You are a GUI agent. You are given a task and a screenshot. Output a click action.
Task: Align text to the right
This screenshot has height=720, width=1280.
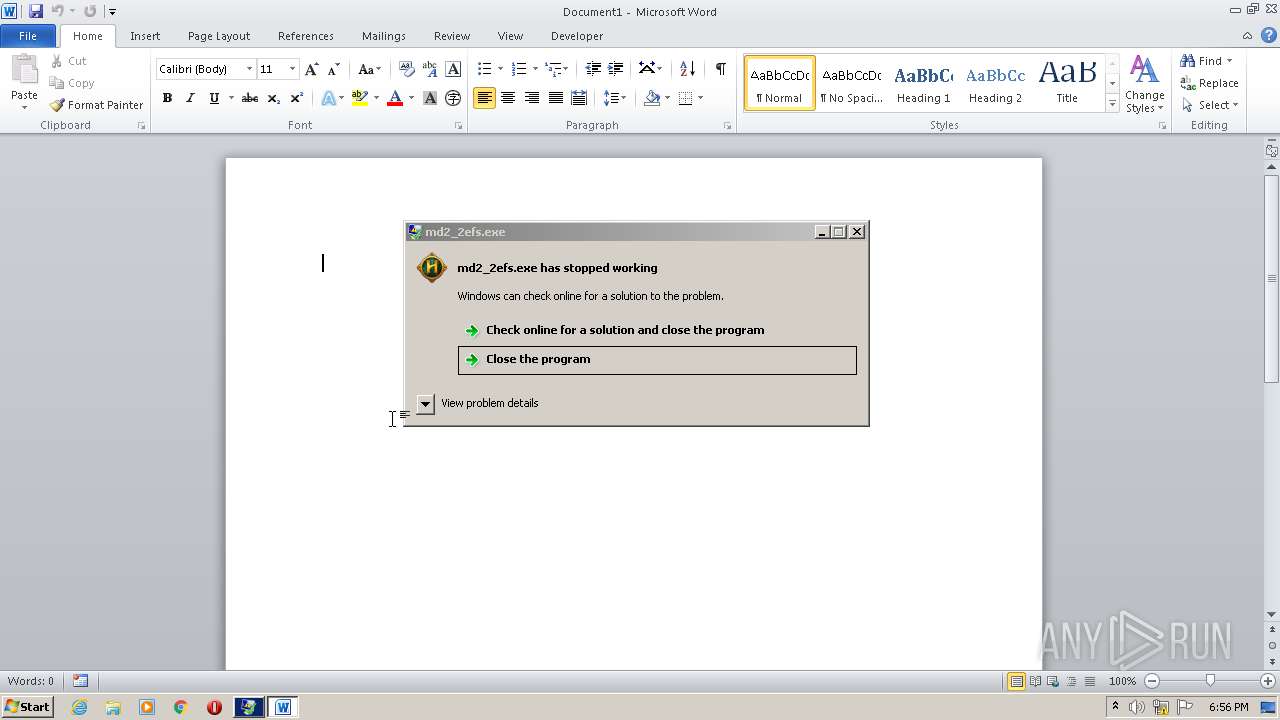point(531,98)
